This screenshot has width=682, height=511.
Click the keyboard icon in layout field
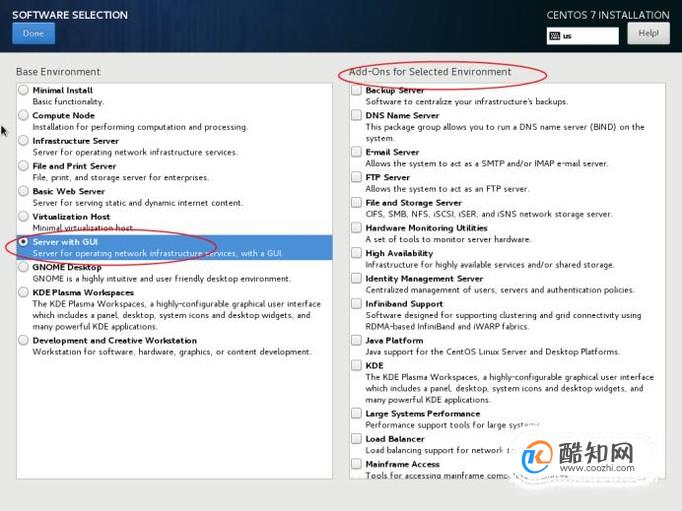tap(555, 36)
